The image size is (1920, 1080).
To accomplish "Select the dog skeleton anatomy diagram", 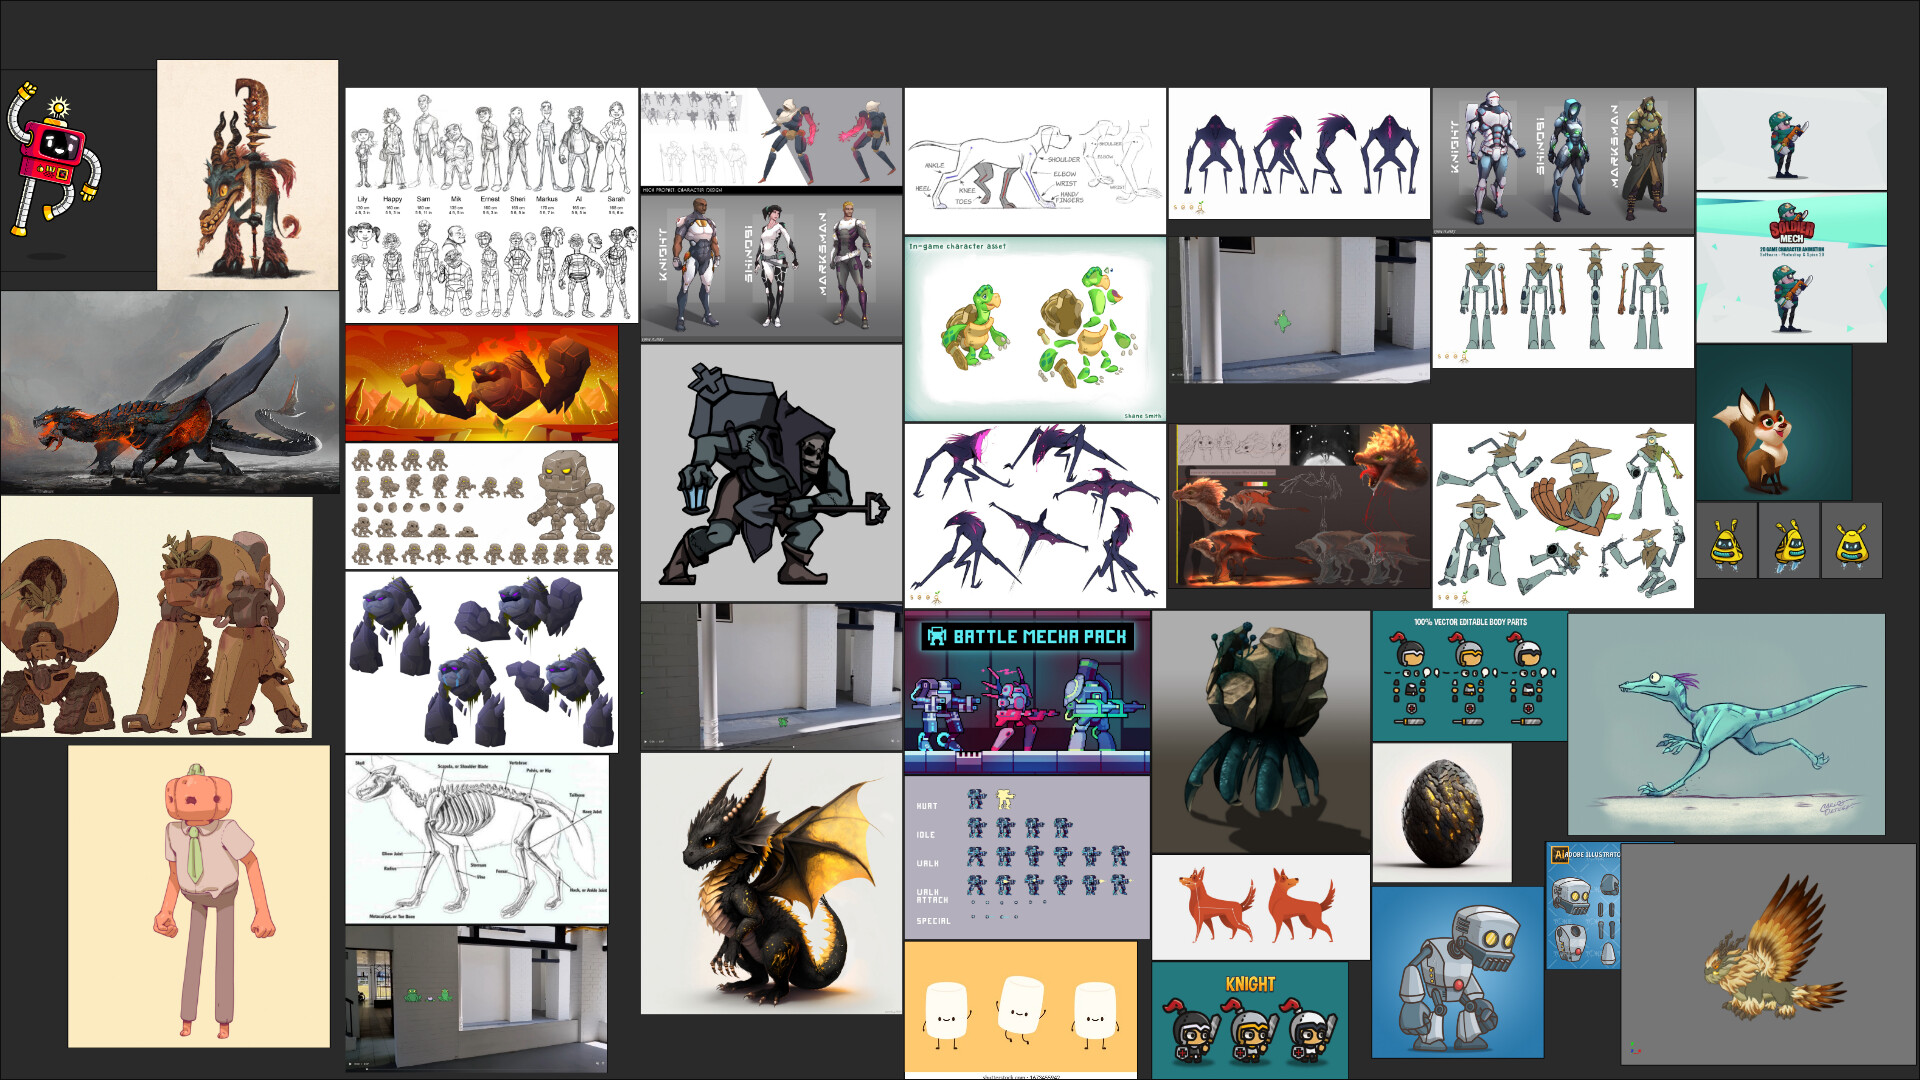I will pos(477,840).
